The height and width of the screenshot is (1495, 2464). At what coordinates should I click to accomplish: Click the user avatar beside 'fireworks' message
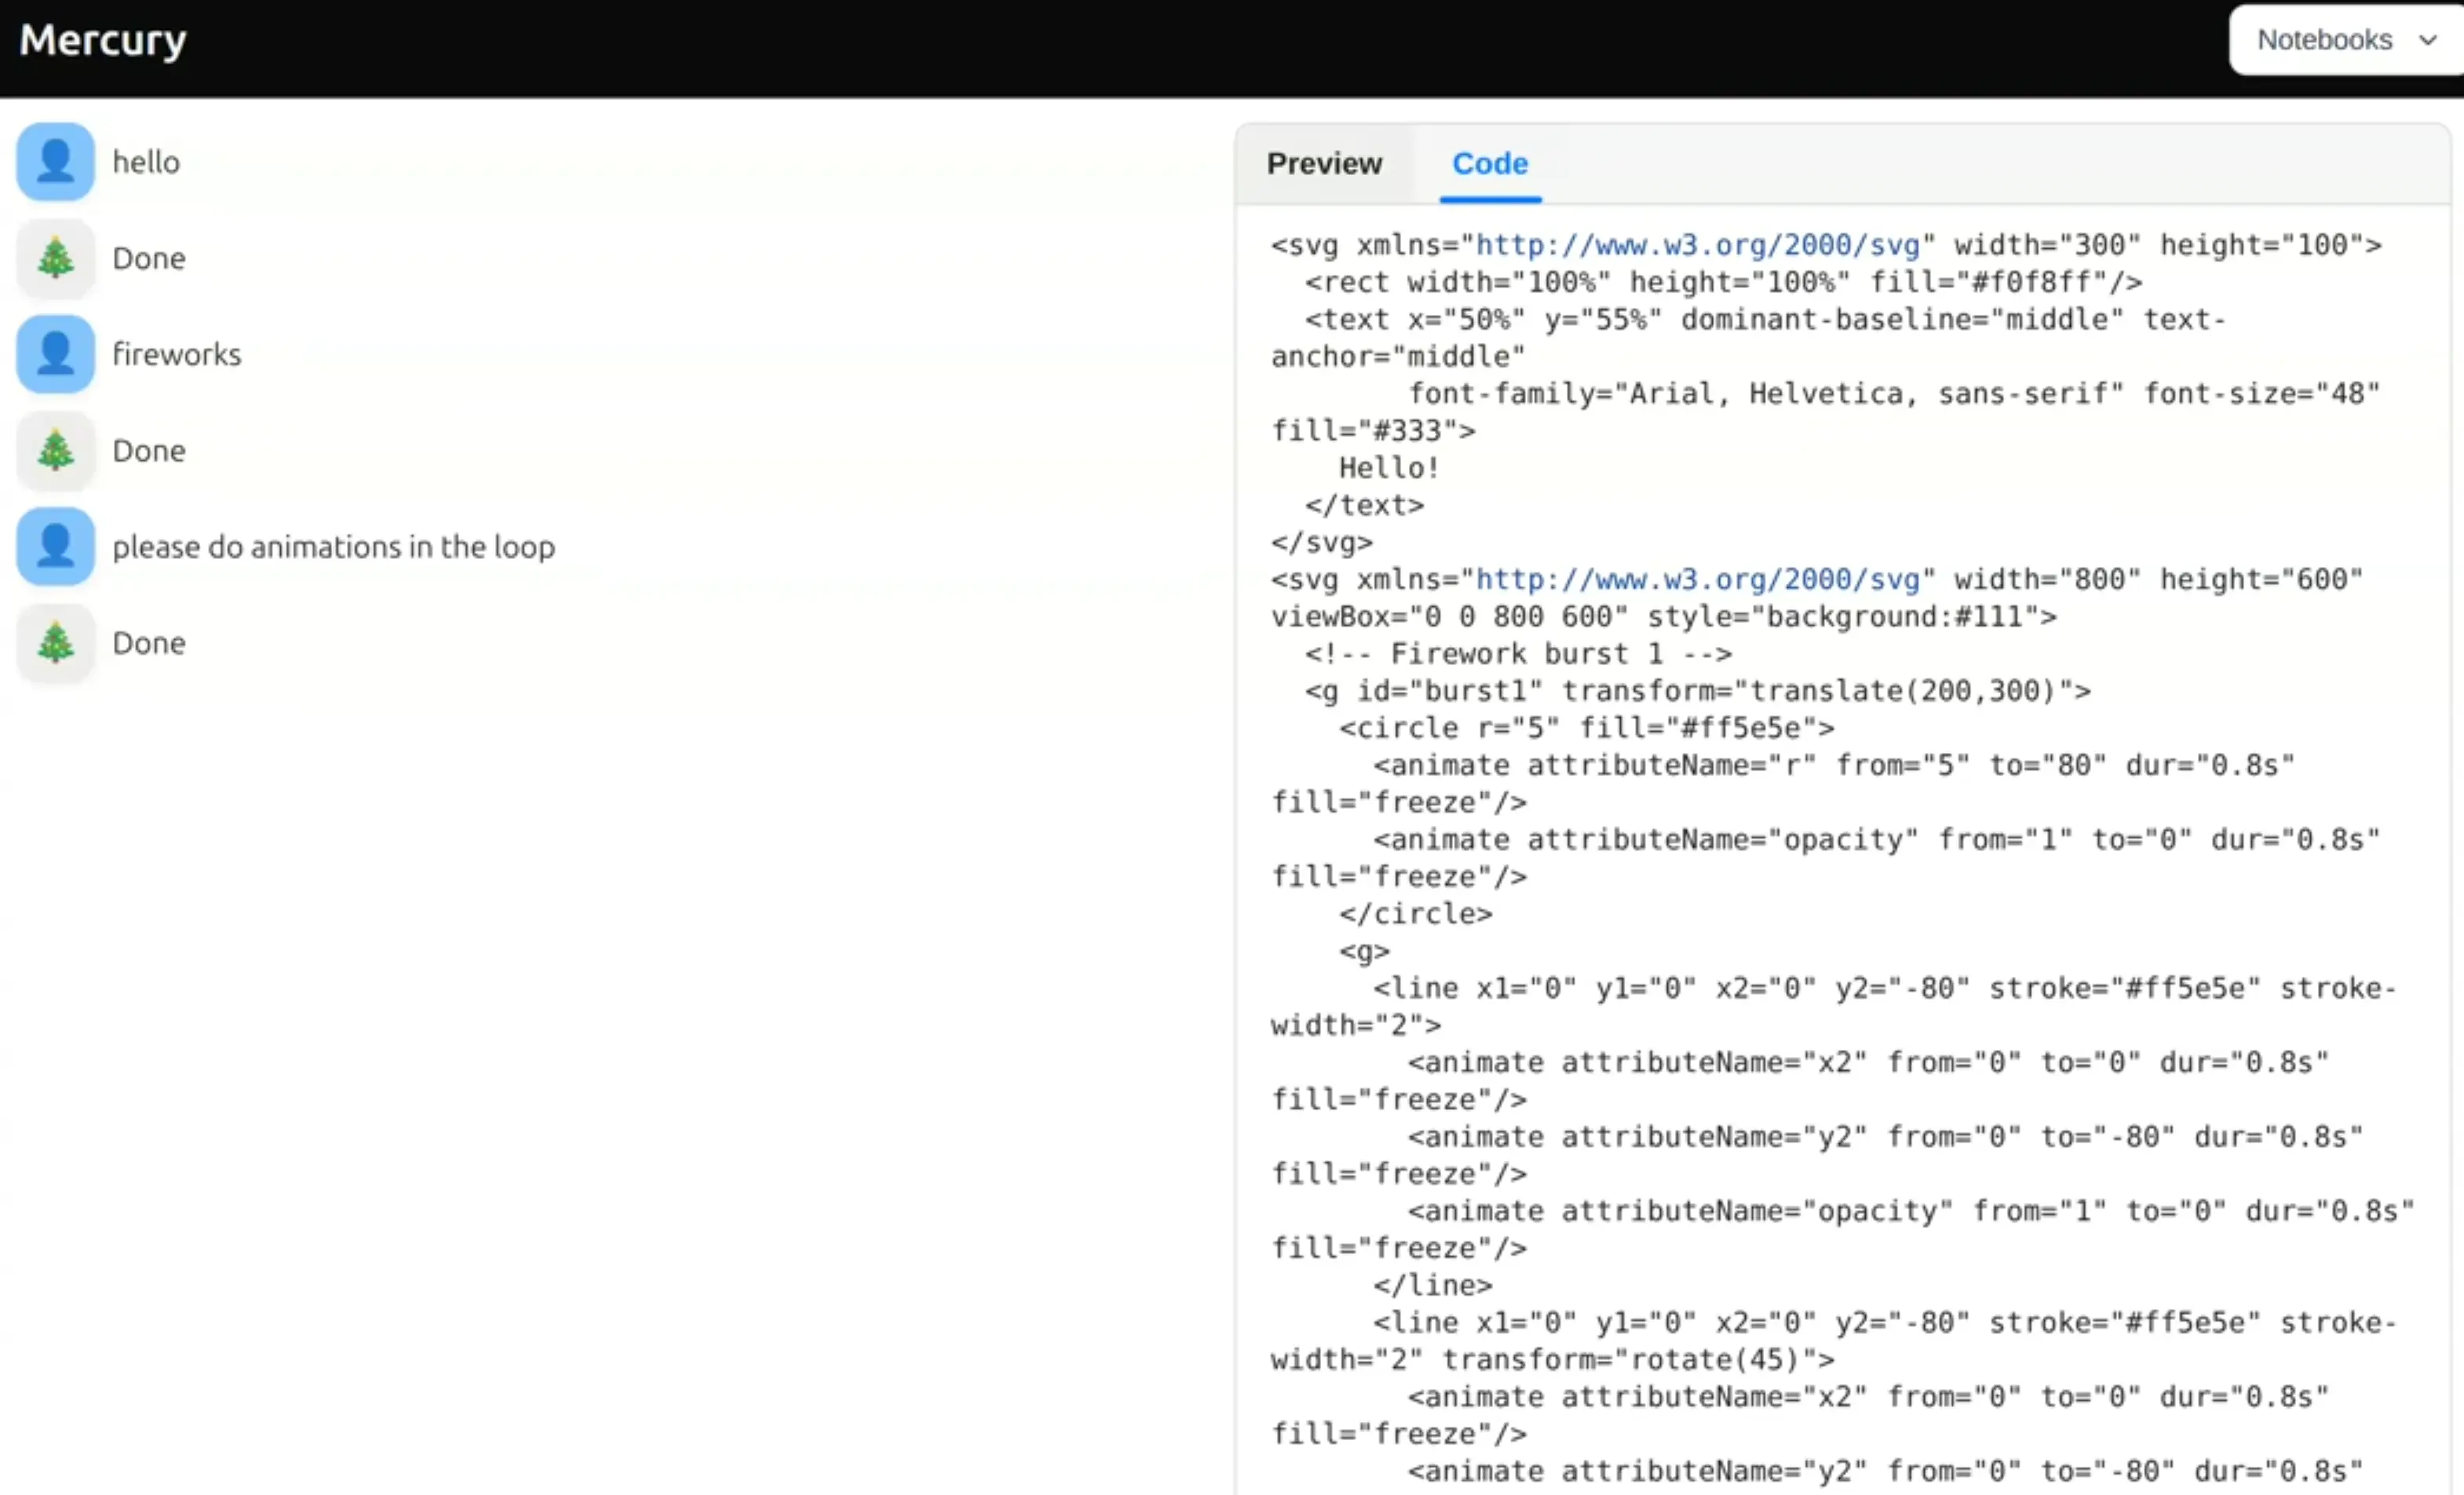(55, 354)
